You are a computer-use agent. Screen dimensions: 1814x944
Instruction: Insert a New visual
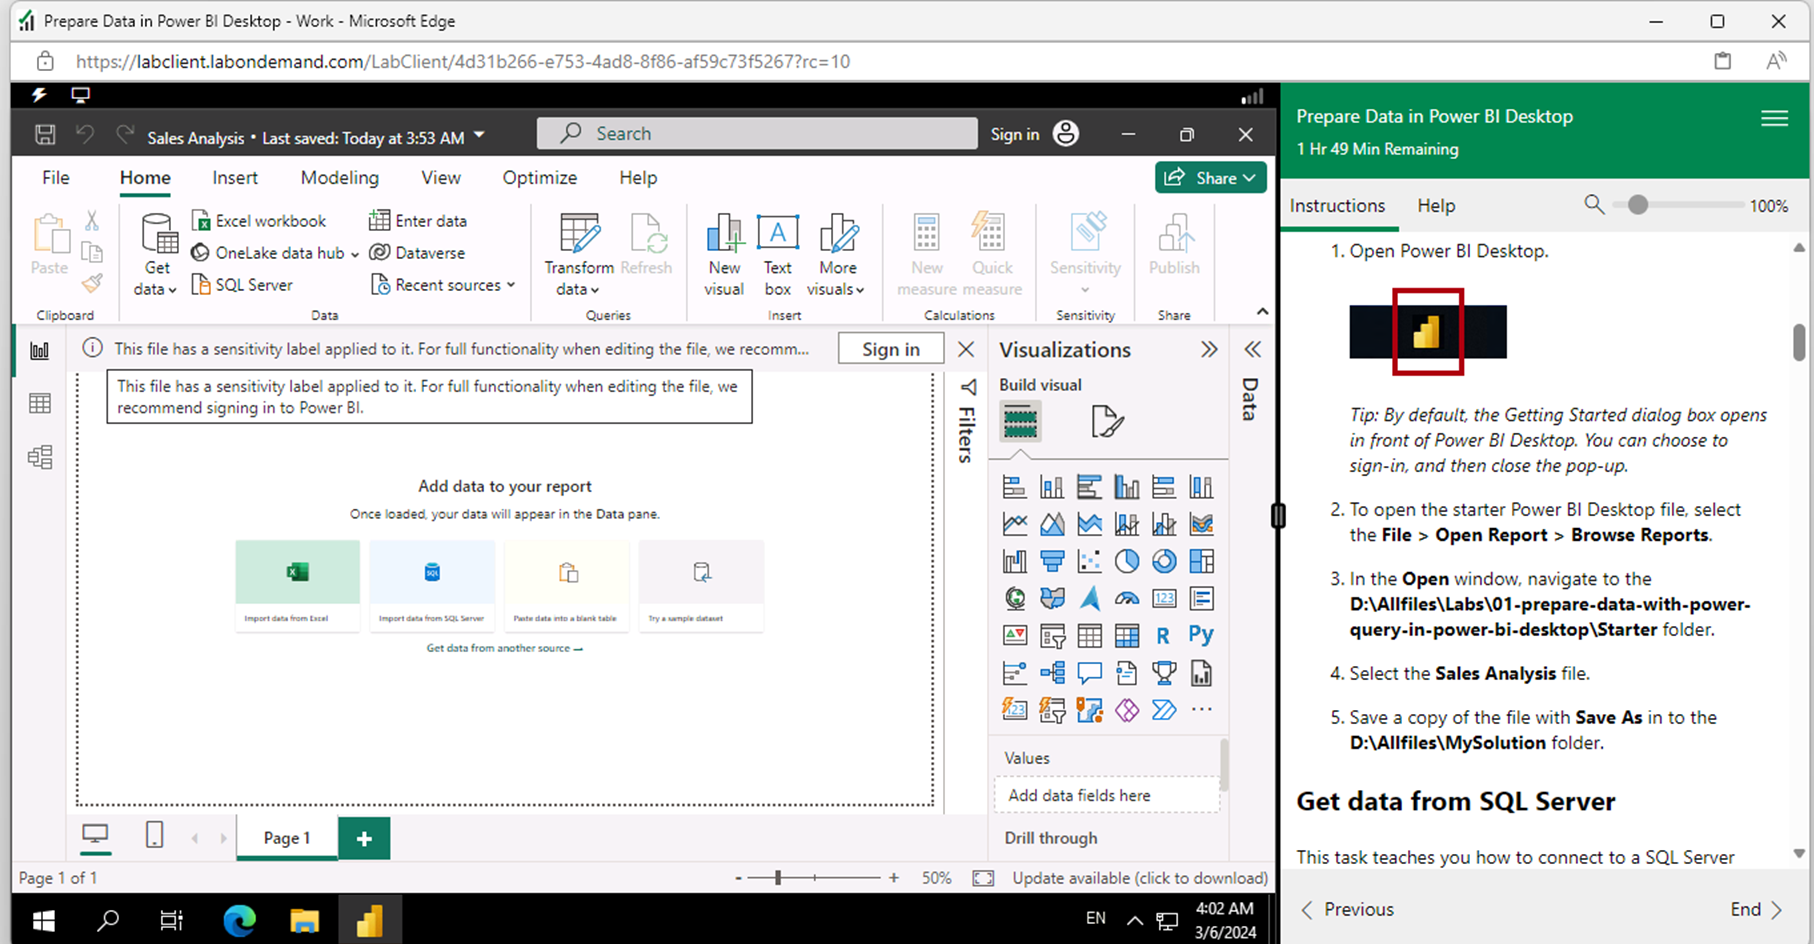pyautogui.click(x=724, y=255)
